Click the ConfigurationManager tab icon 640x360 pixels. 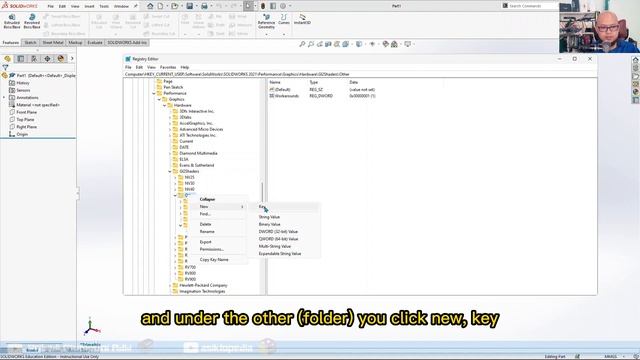[34, 59]
